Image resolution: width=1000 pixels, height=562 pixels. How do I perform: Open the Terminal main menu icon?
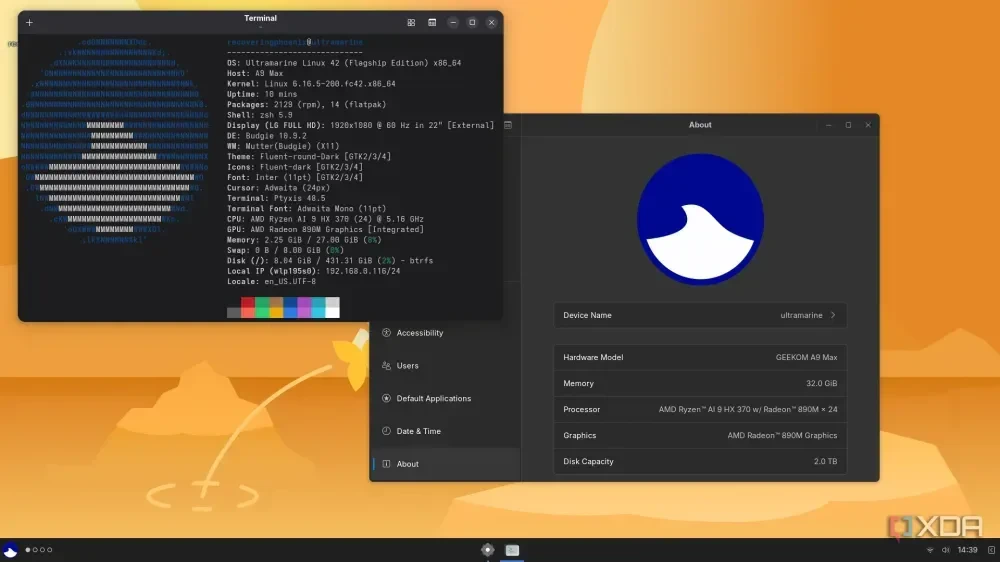click(x=432, y=23)
